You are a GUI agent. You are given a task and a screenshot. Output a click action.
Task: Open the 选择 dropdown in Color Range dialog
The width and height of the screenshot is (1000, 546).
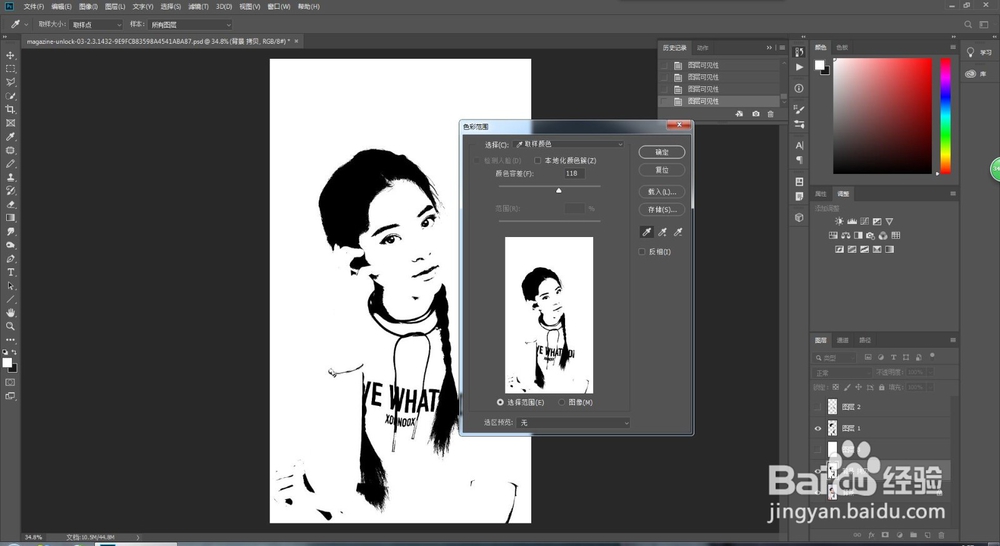(x=569, y=144)
